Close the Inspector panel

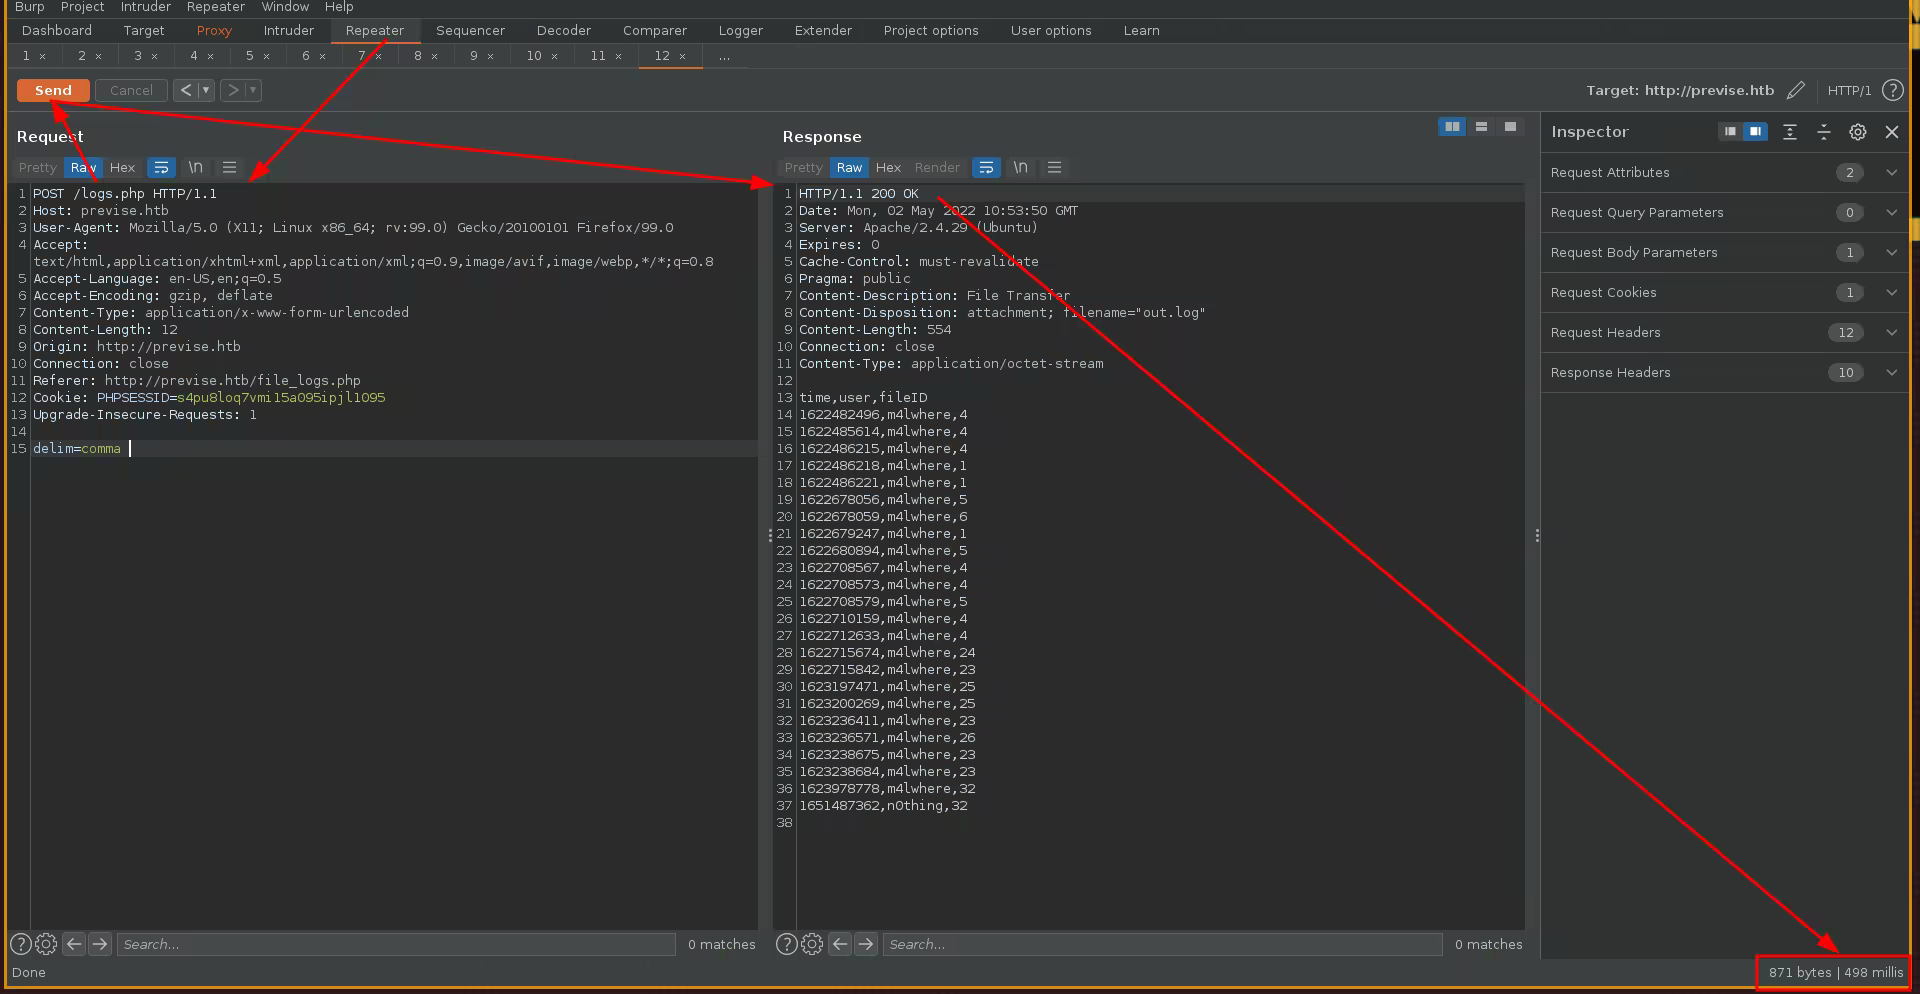click(1891, 132)
